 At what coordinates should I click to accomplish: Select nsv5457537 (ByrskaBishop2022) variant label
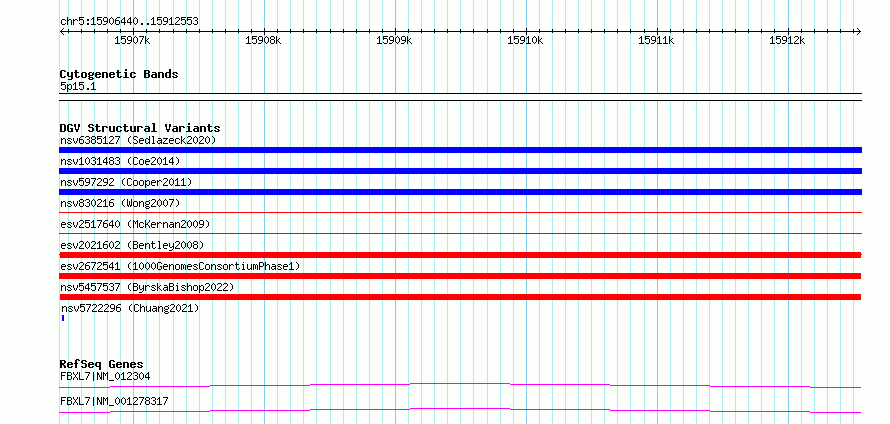(147, 287)
